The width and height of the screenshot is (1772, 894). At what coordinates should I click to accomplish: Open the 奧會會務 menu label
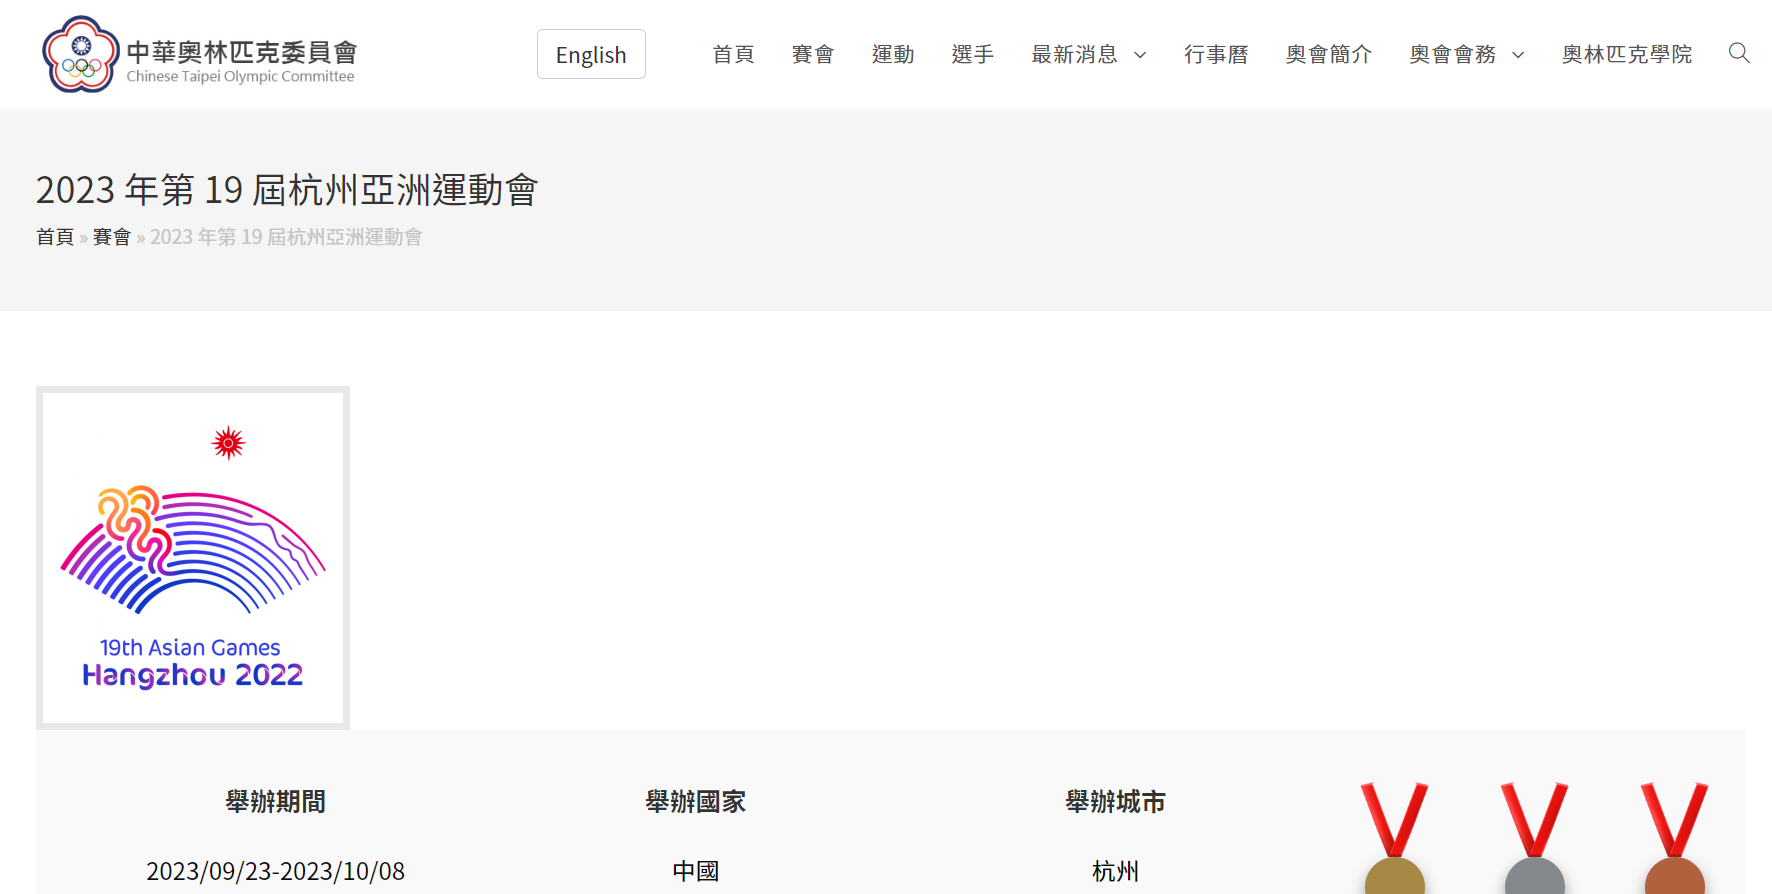tap(1453, 54)
